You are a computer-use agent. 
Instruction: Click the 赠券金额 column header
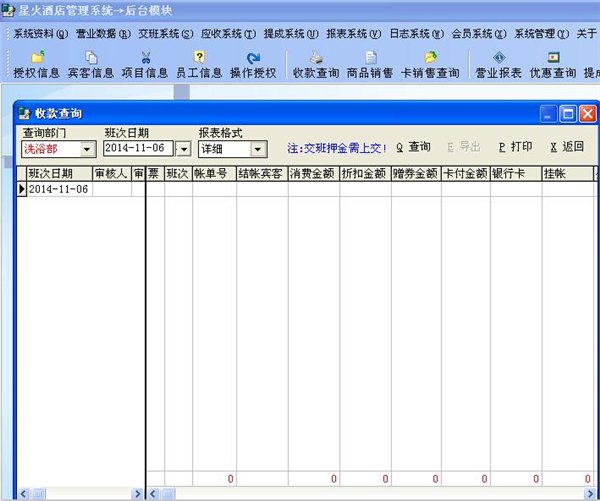(x=416, y=174)
